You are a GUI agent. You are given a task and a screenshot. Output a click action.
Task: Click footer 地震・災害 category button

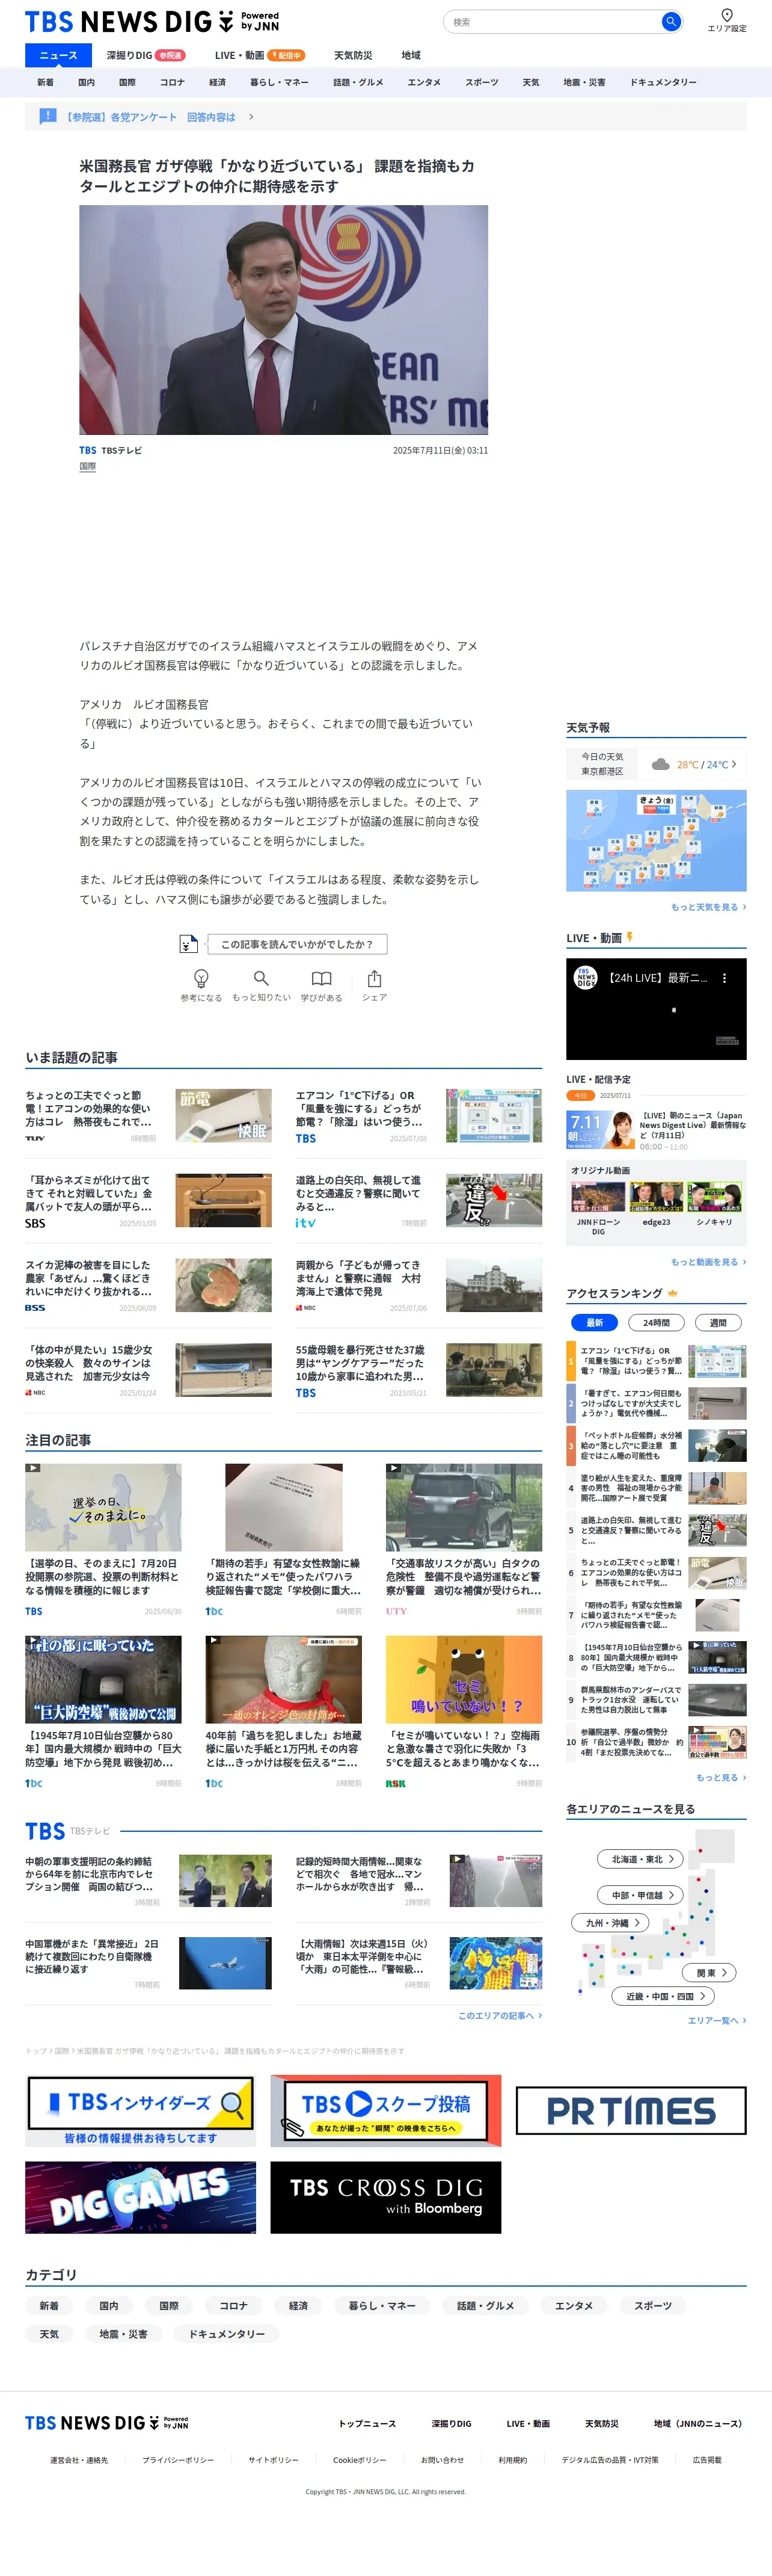123,2333
